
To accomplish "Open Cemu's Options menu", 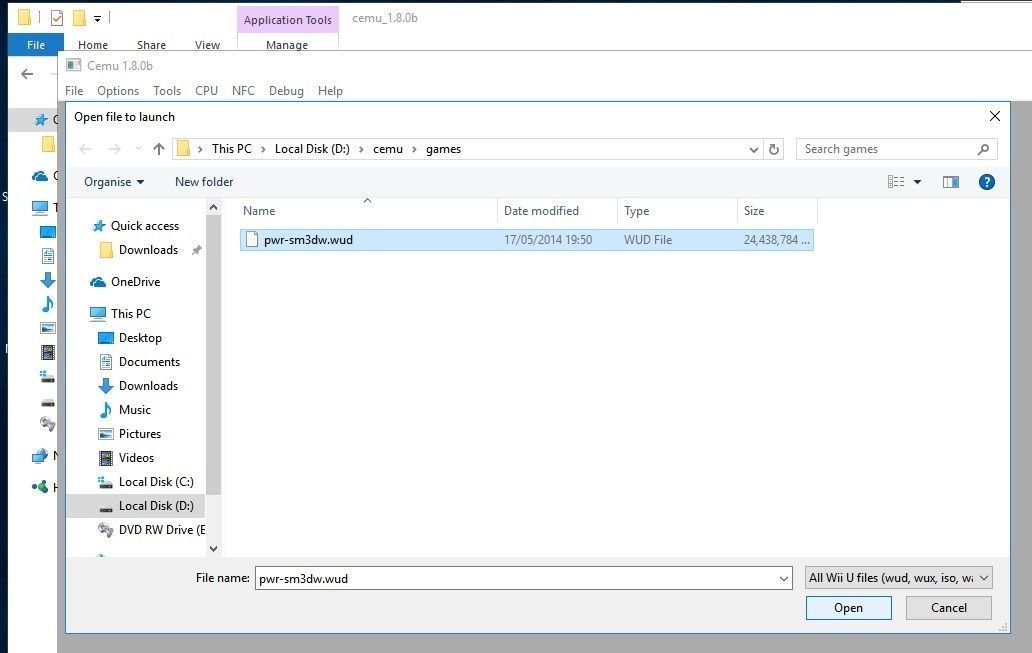I will click(118, 91).
